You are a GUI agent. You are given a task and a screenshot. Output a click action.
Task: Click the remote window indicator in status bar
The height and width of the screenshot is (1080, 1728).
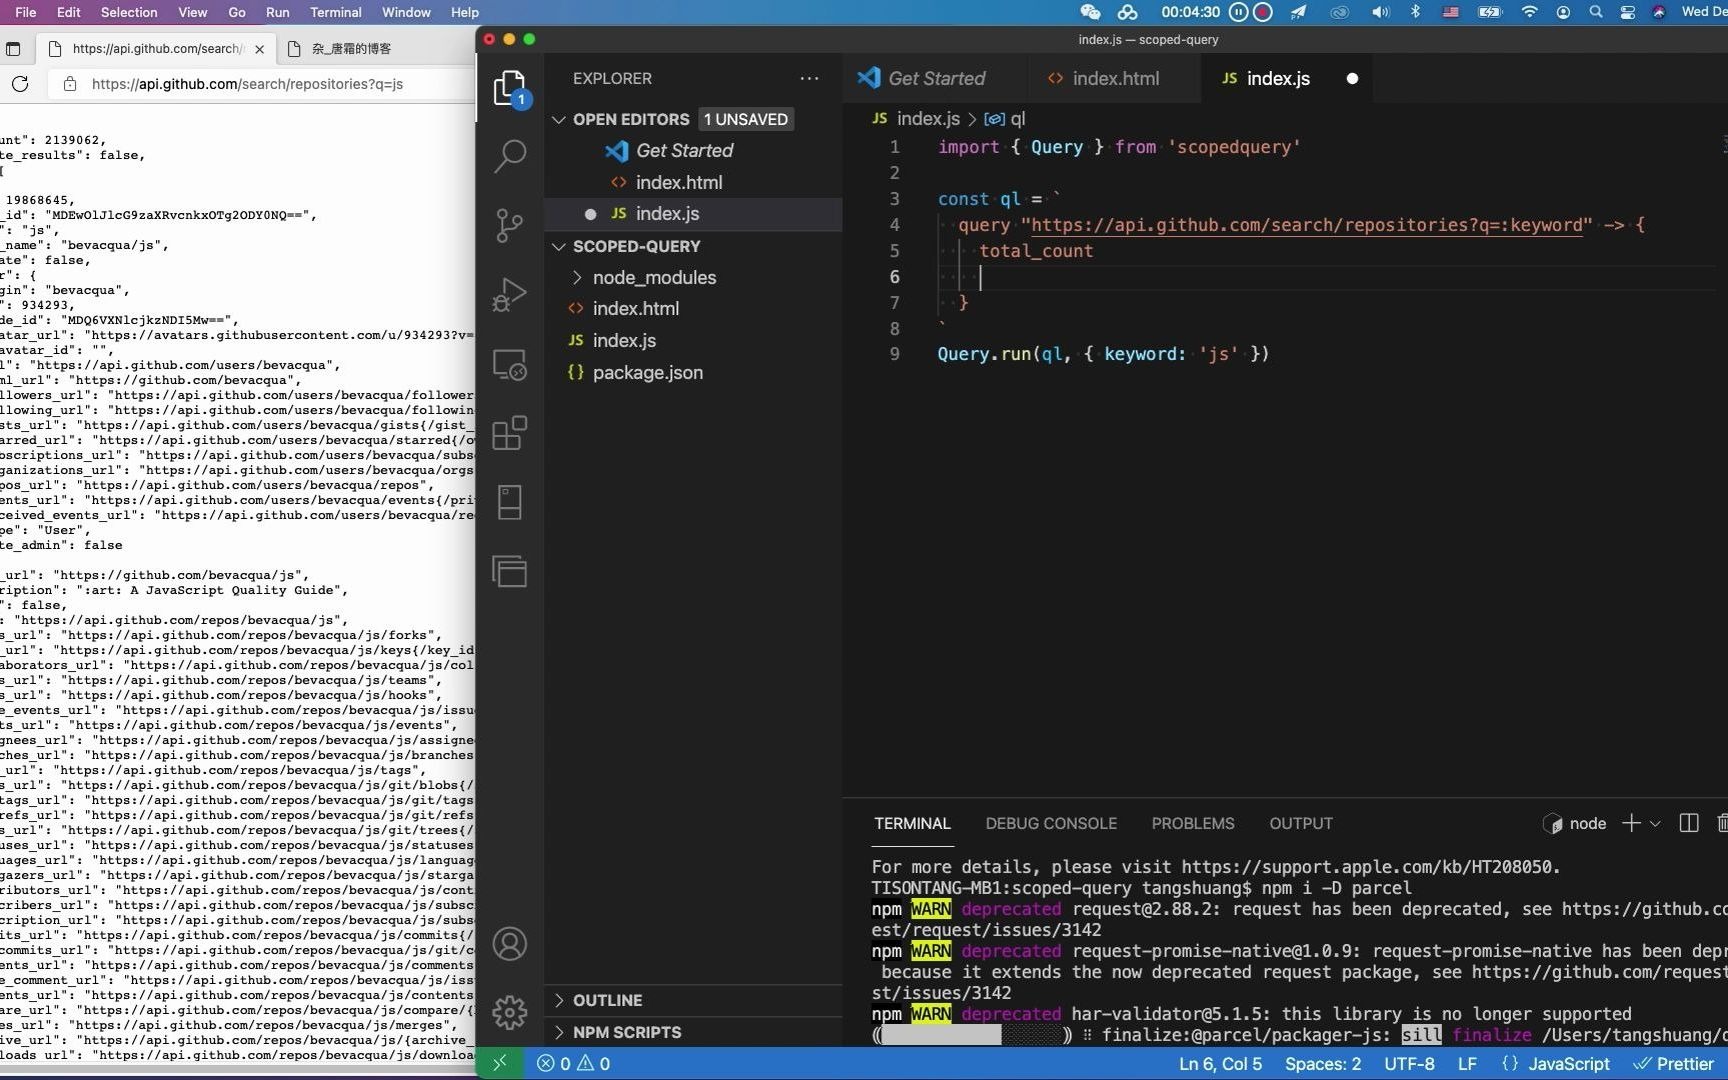click(x=500, y=1063)
